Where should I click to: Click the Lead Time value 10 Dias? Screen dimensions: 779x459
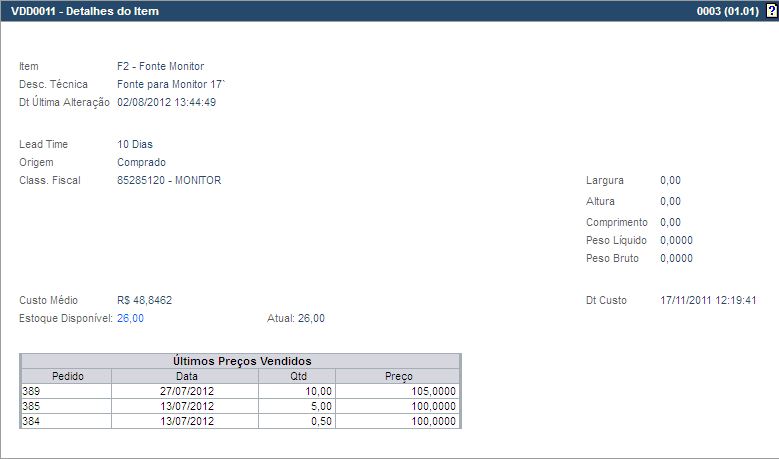pyautogui.click(x=135, y=144)
